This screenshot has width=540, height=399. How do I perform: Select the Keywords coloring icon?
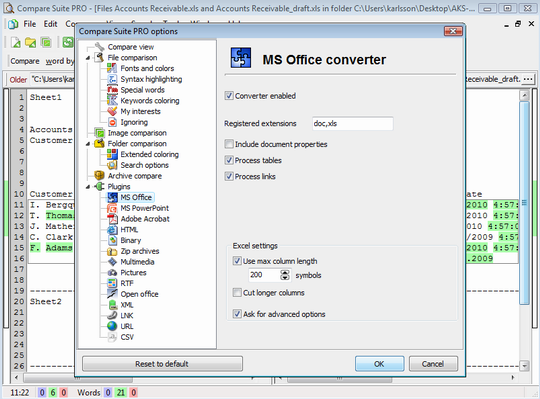(x=112, y=100)
